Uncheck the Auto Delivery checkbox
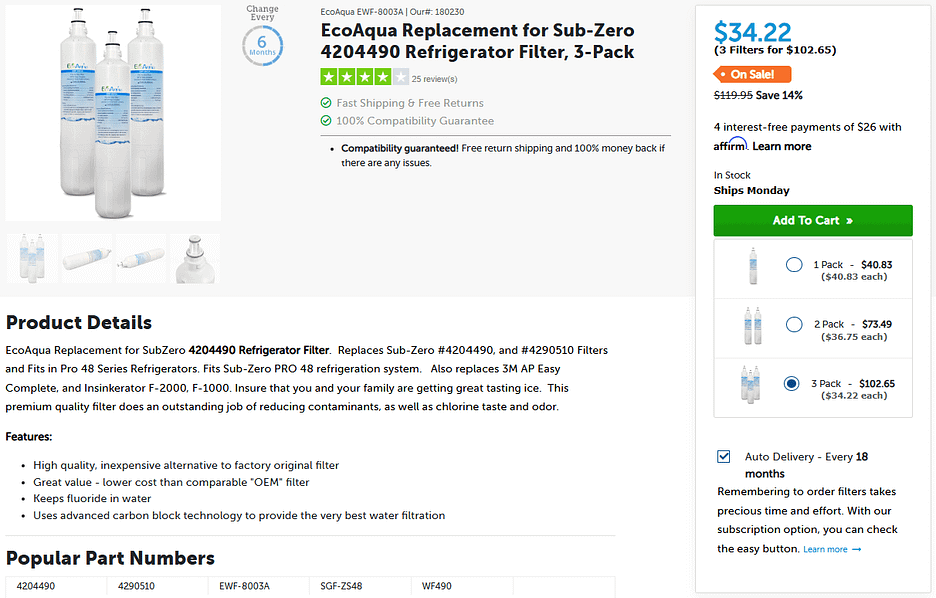The width and height of the screenshot is (936, 598). click(x=723, y=456)
